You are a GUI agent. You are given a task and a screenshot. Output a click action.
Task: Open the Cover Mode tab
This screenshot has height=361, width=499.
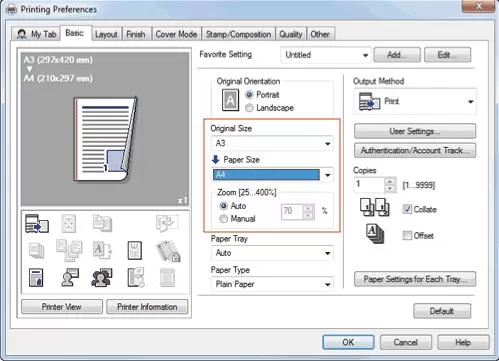point(176,34)
